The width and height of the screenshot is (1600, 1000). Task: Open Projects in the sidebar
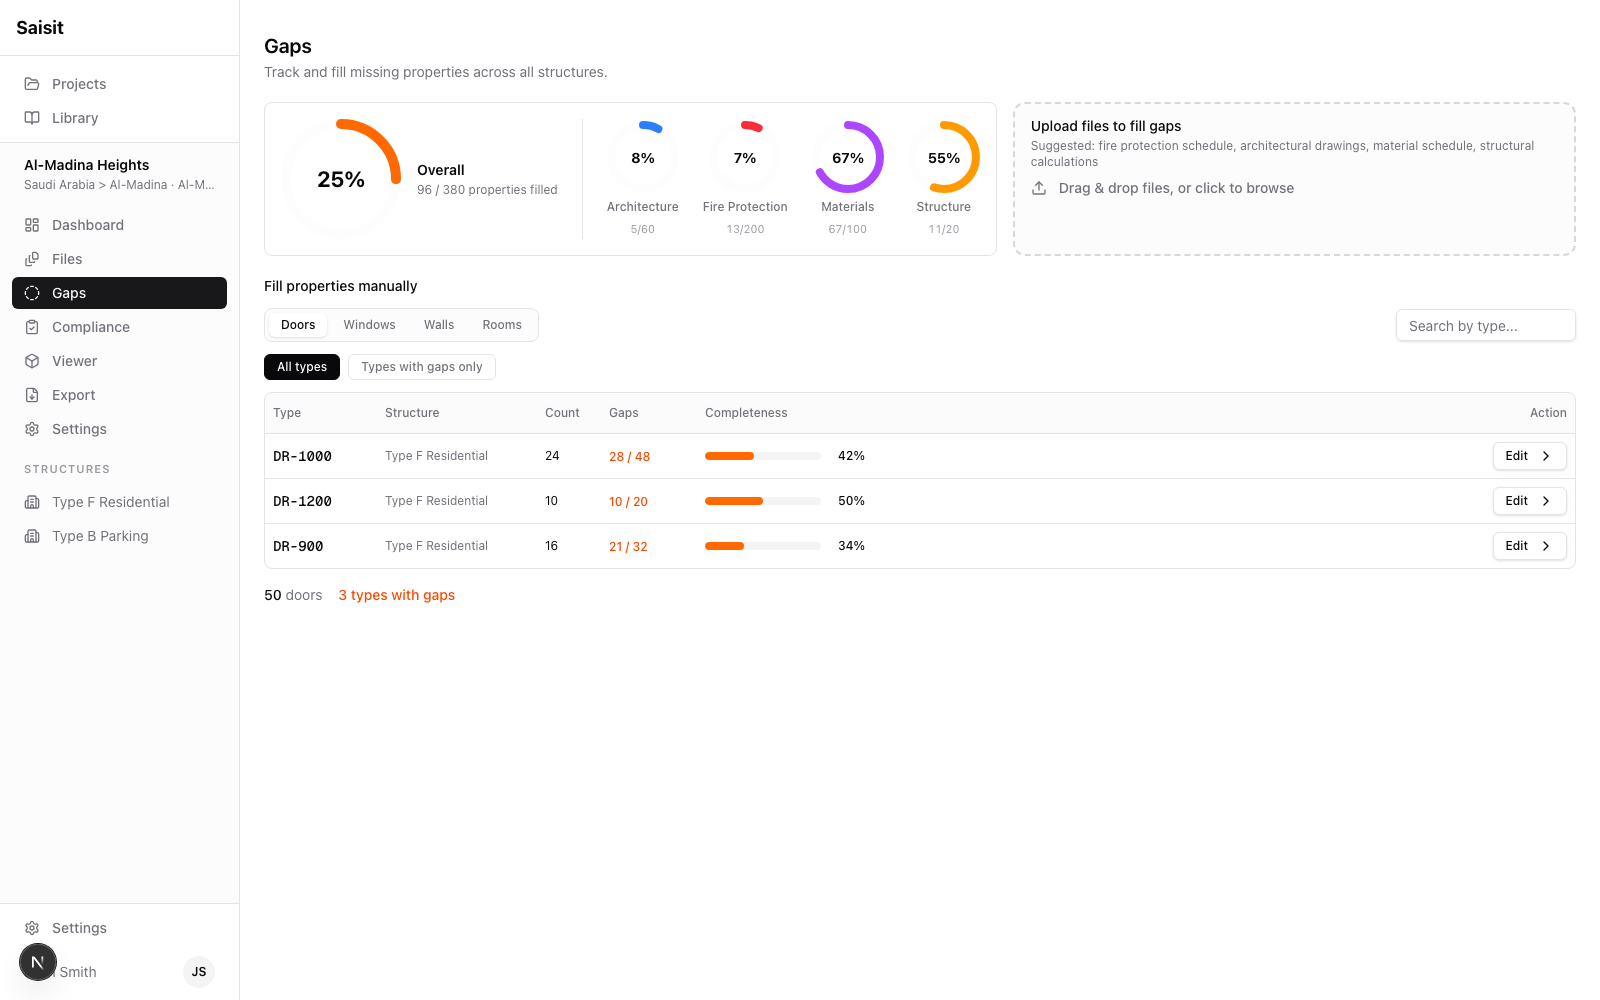click(119, 84)
